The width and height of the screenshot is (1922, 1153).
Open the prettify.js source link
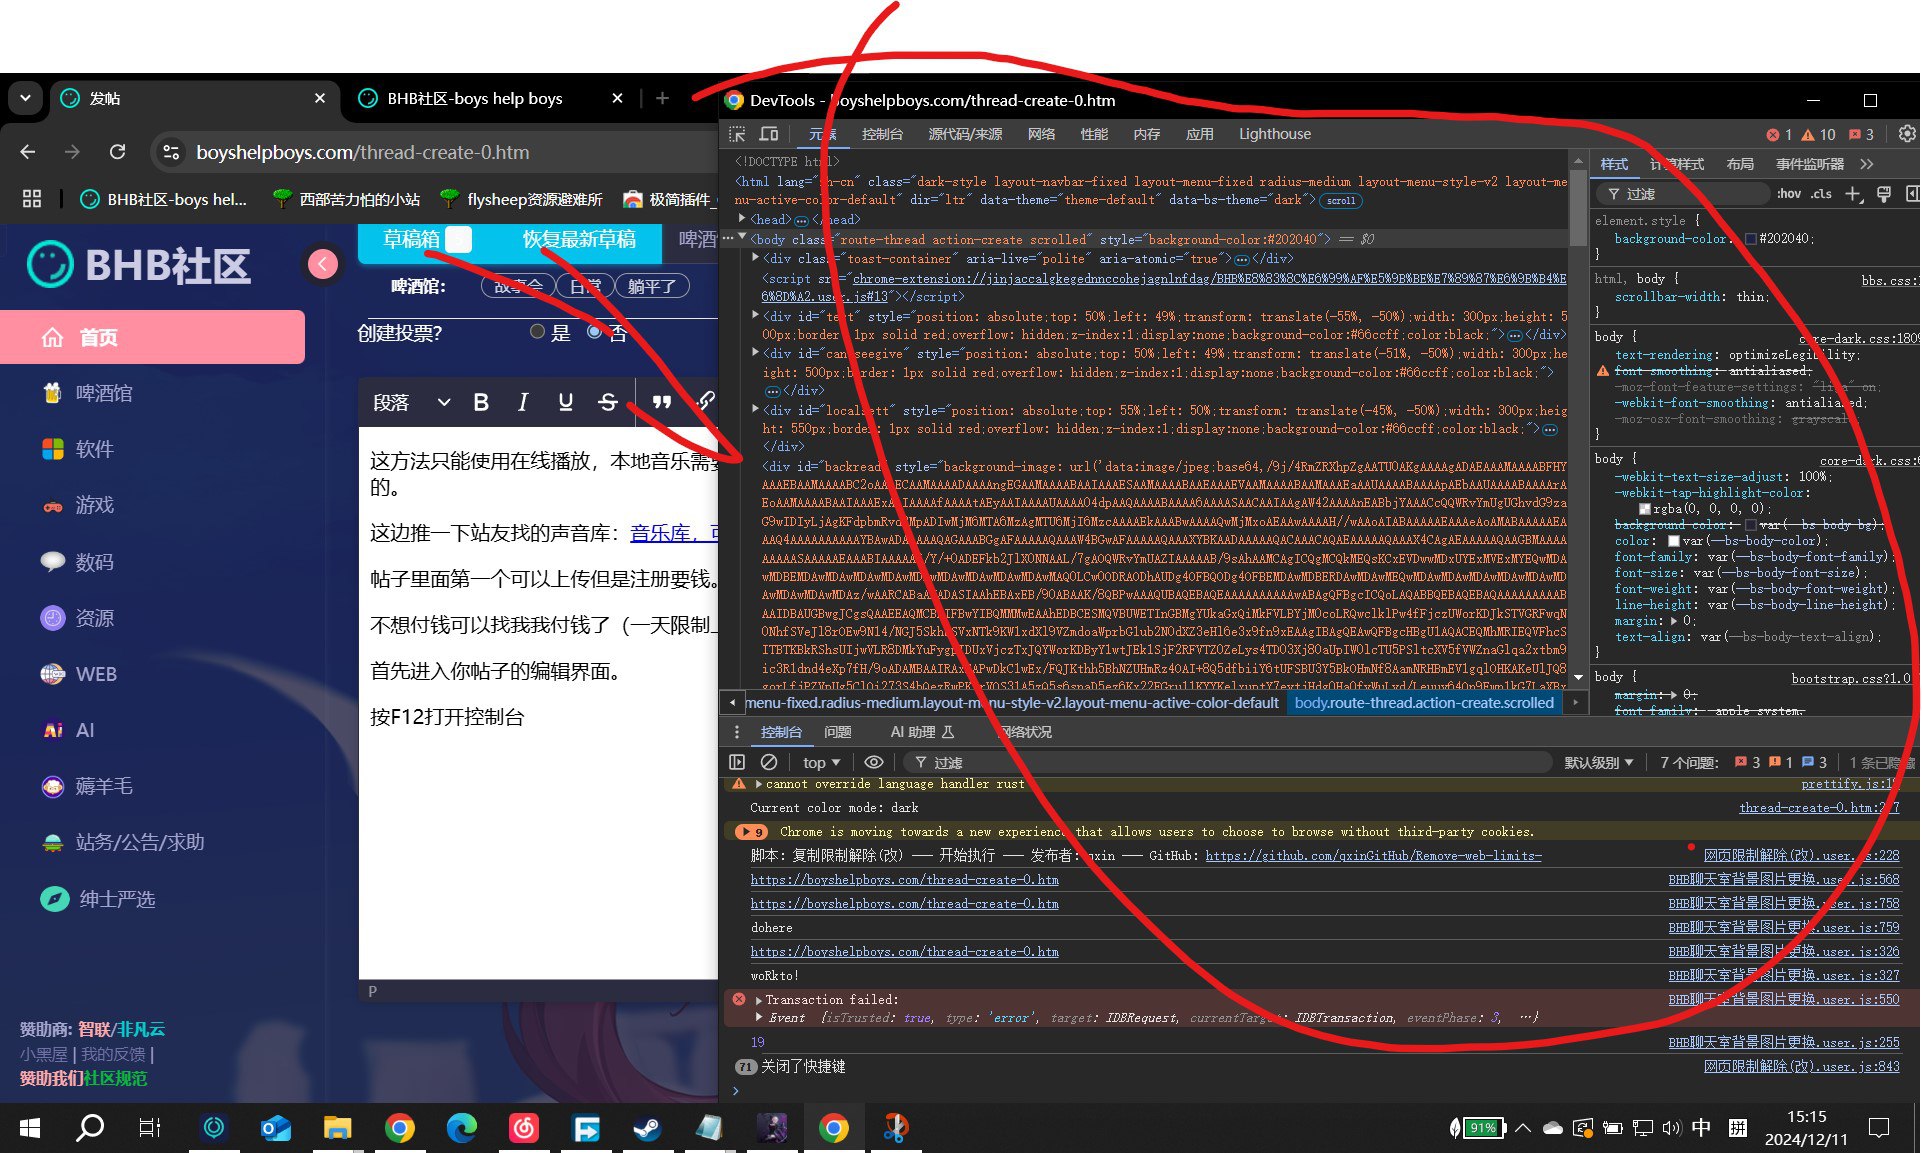(x=1850, y=784)
